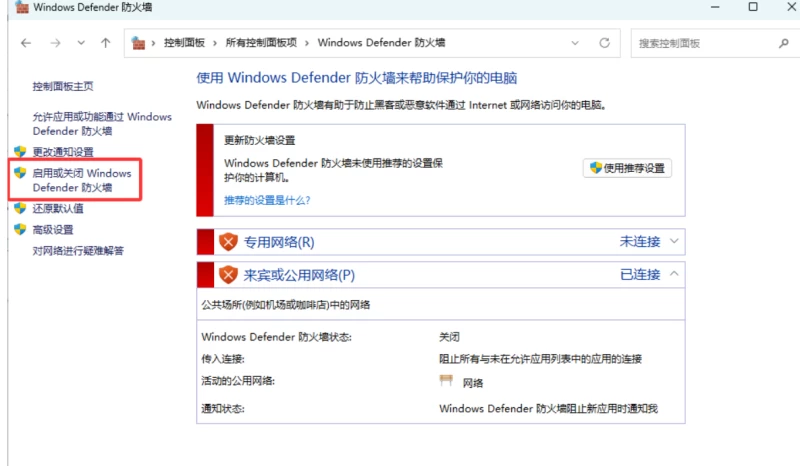The width and height of the screenshot is (800, 466).
Task: Click the firewall icon in address bar
Action: point(140,43)
